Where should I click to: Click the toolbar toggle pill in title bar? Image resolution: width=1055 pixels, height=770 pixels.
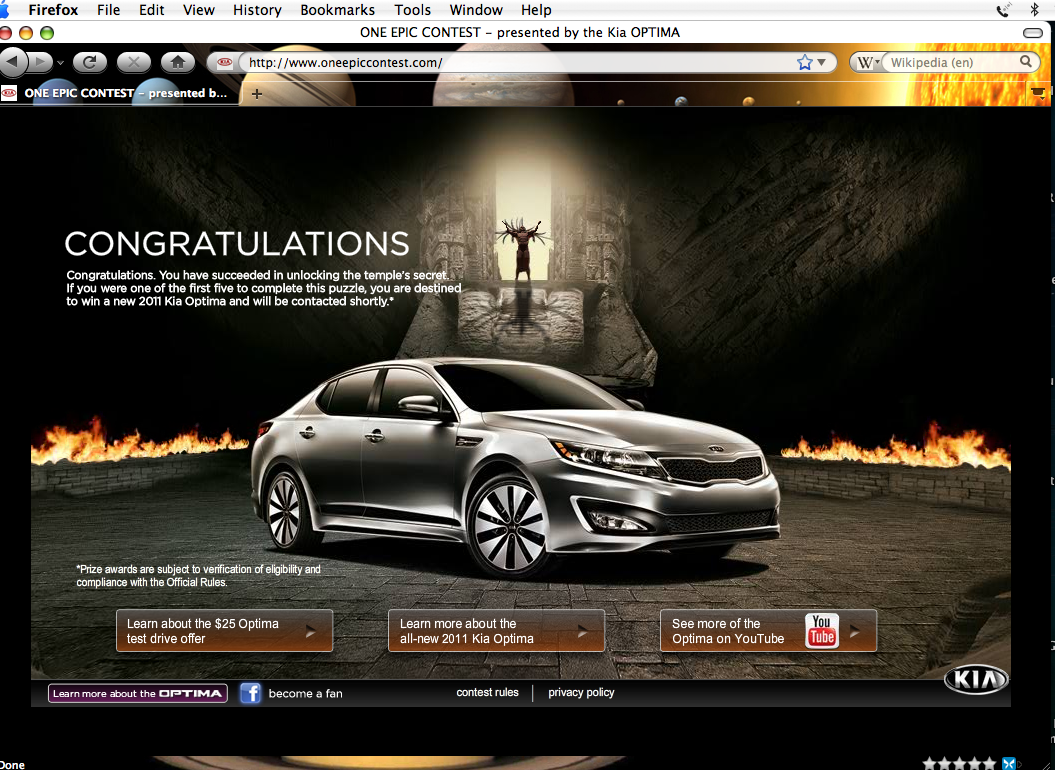tap(1032, 32)
